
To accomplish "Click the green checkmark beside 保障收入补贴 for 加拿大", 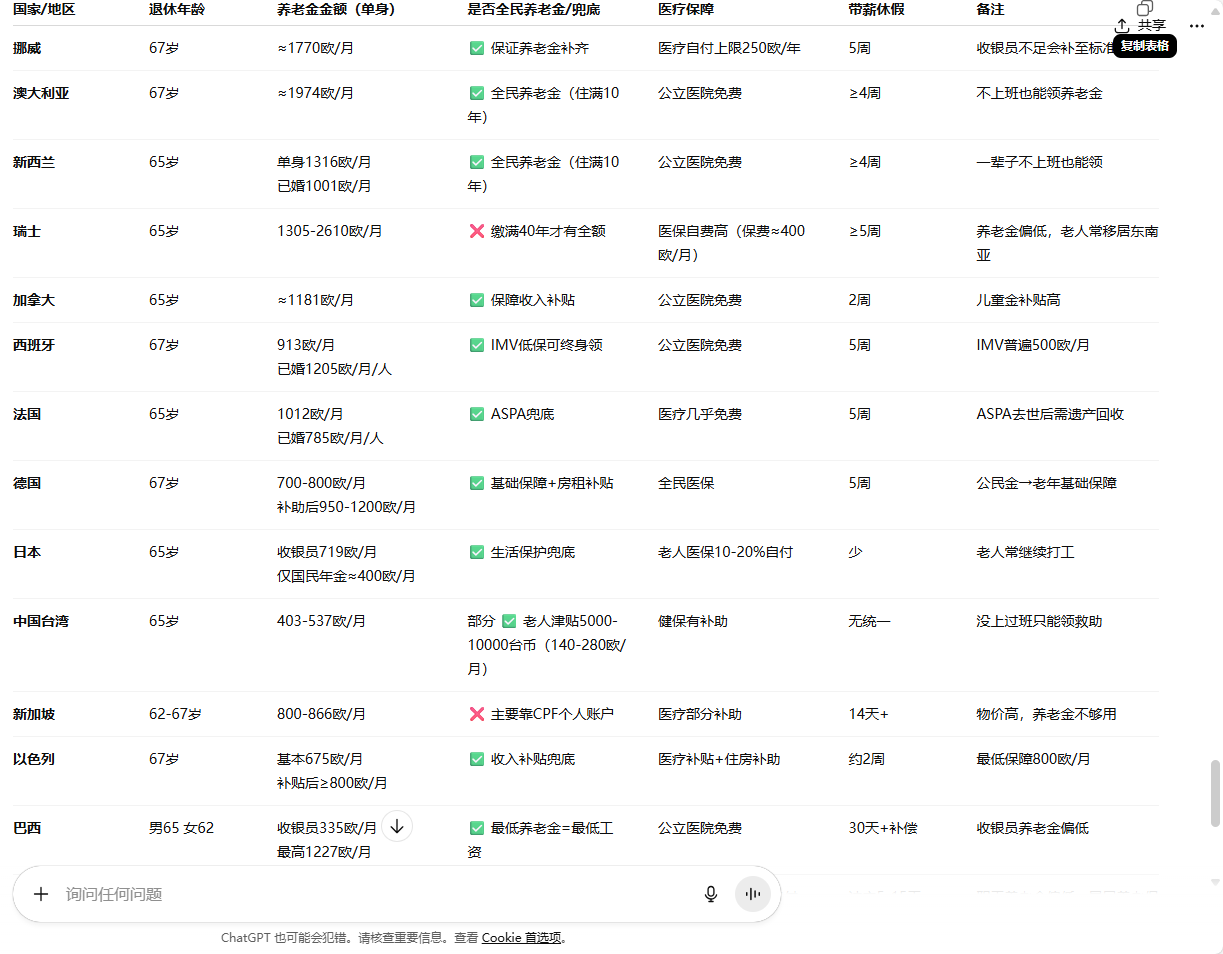I will (477, 299).
